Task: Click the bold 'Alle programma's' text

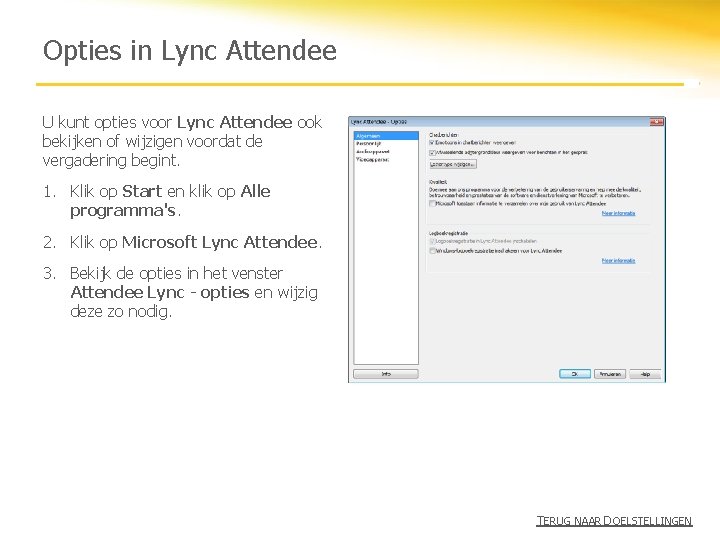Action: [170, 201]
